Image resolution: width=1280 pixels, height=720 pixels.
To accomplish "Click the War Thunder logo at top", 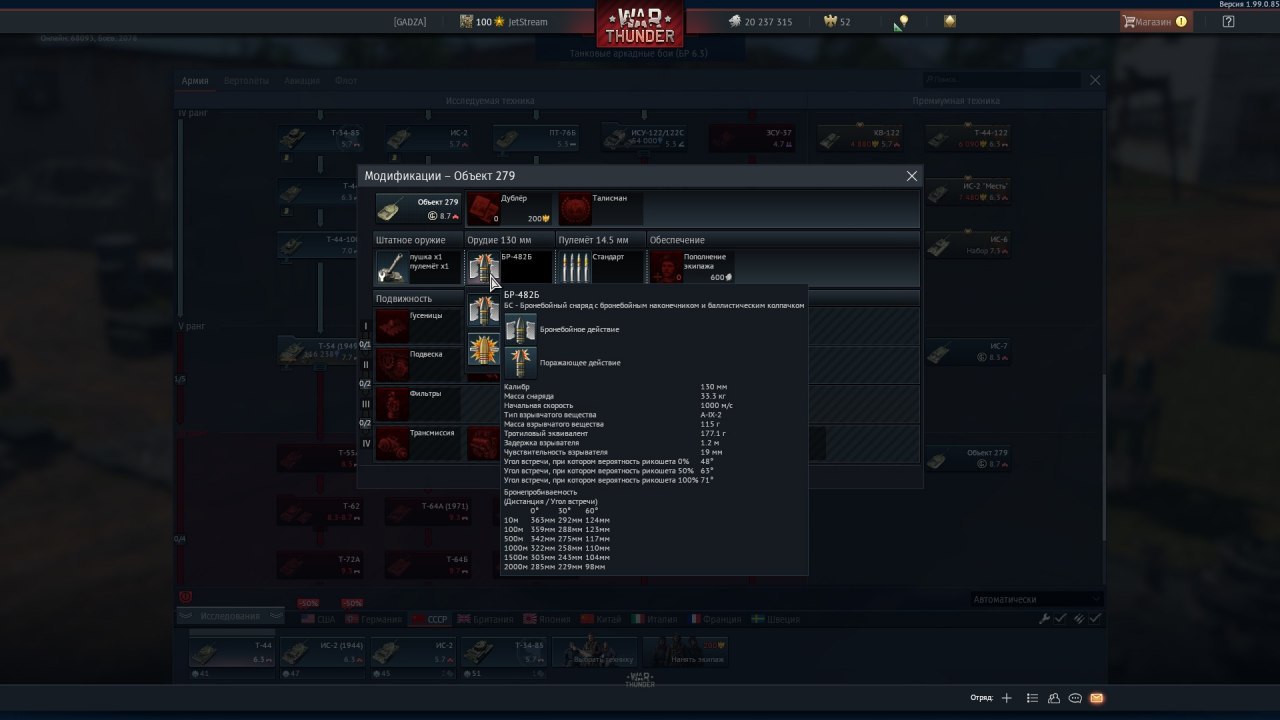I will (x=640, y=24).
